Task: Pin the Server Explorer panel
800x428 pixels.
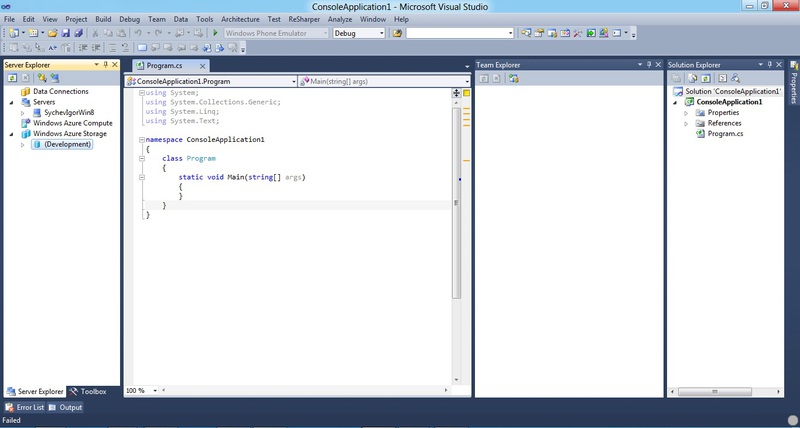Action: 106,65
